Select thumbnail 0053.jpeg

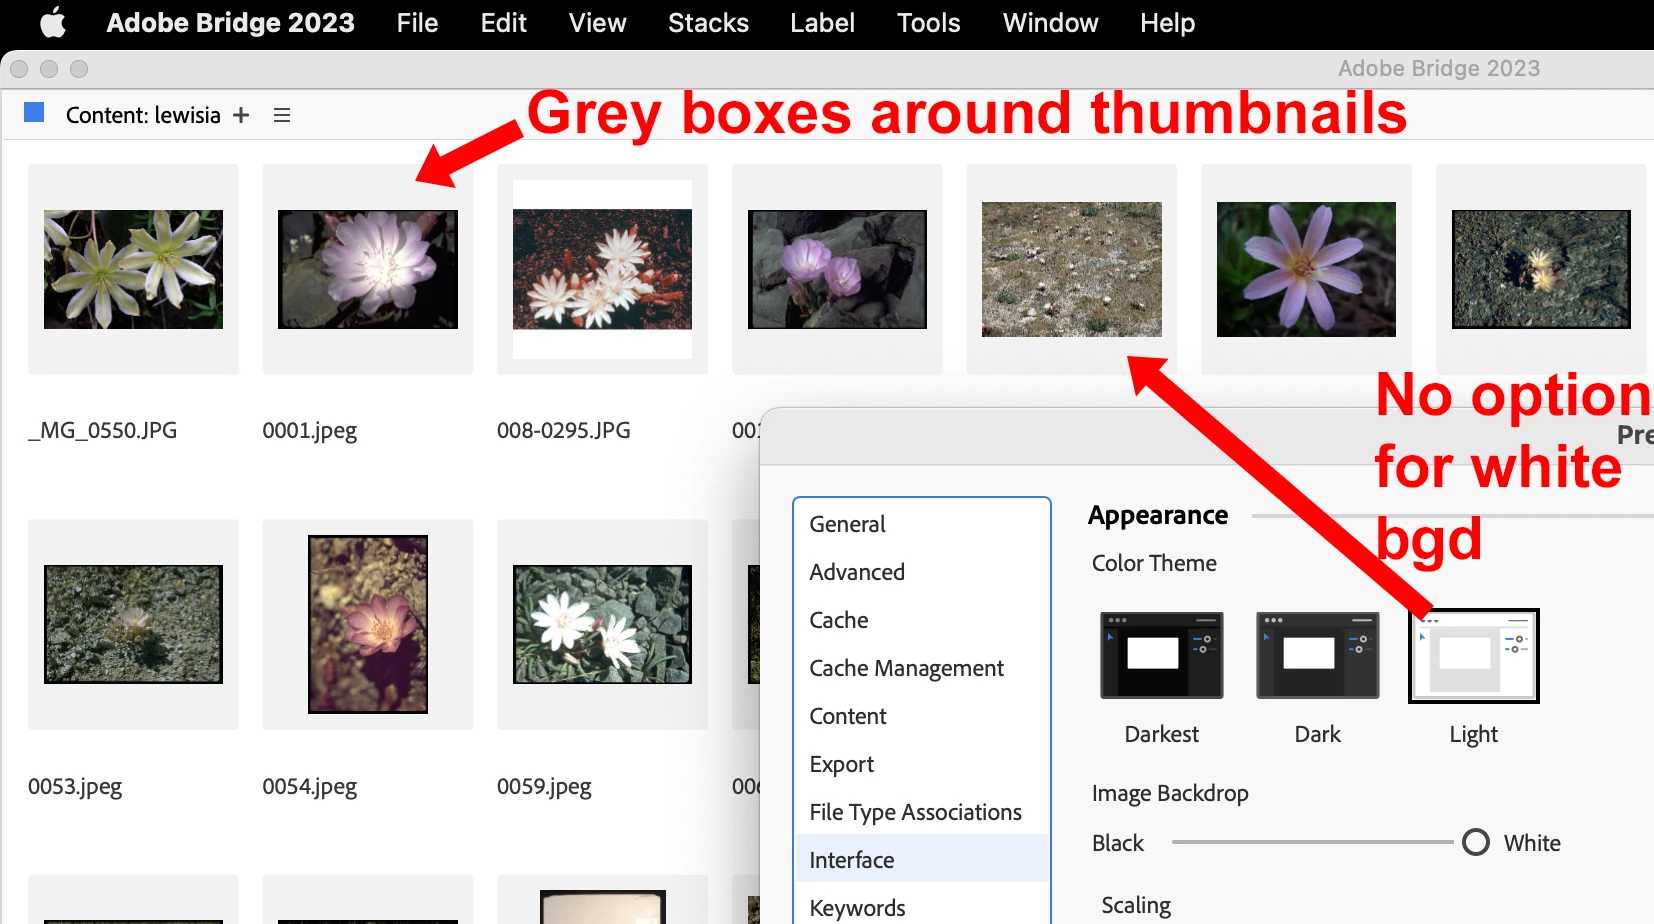(133, 624)
